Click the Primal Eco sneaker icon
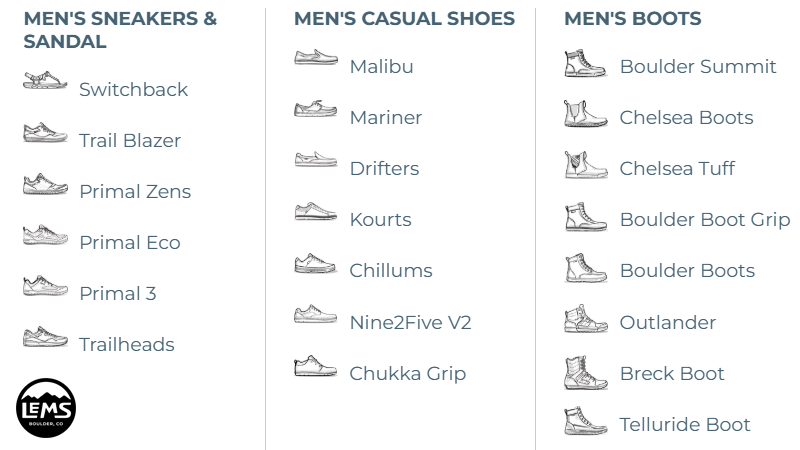Image resolution: width=800 pixels, height=450 pixels. pyautogui.click(x=45, y=235)
